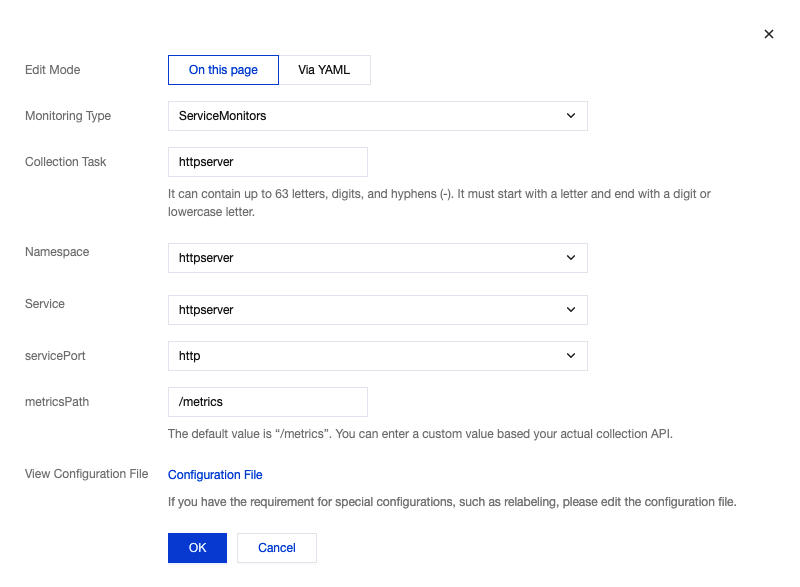Switch edit mode to On this page
The image size is (800, 587).
pyautogui.click(x=223, y=70)
